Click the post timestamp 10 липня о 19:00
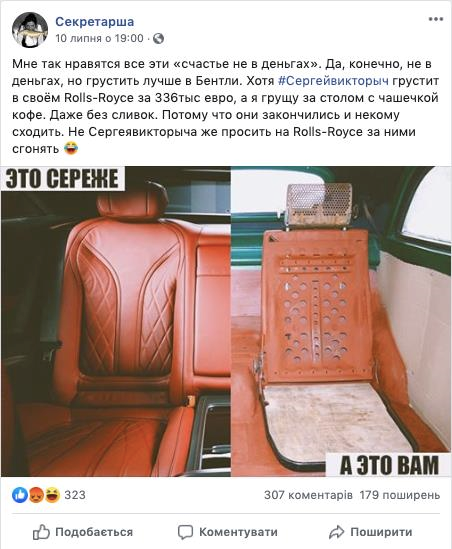The height and width of the screenshot is (549, 452). pyautogui.click(x=99, y=38)
